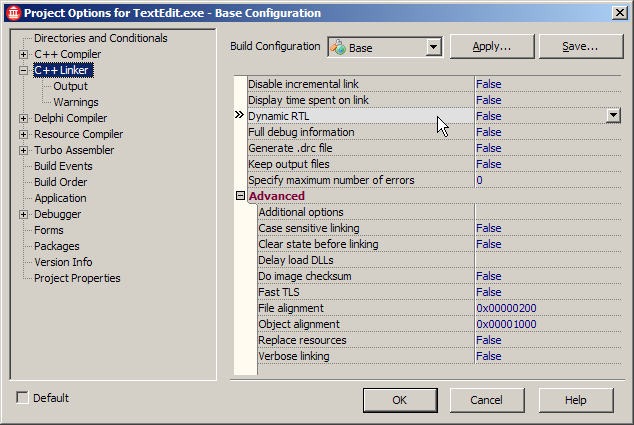Open the Dynamic RTL value dropdown
The height and width of the screenshot is (425, 634).
(613, 116)
